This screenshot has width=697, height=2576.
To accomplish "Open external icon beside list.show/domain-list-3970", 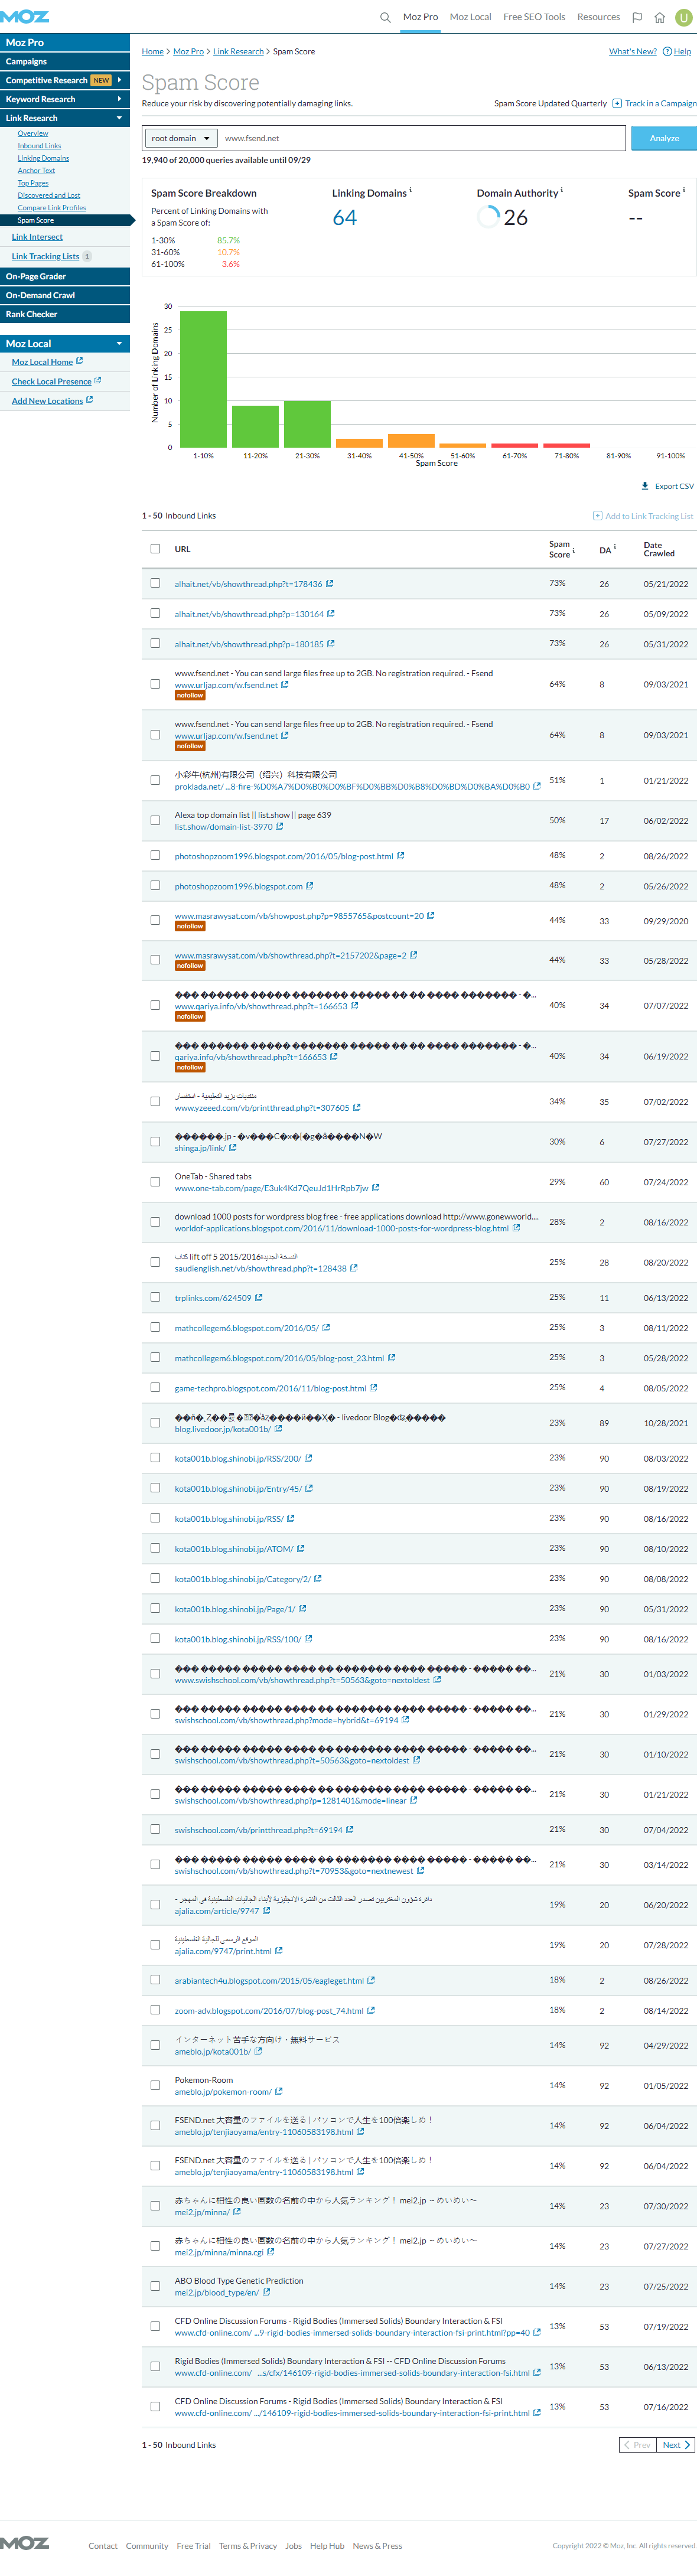I will point(279,826).
